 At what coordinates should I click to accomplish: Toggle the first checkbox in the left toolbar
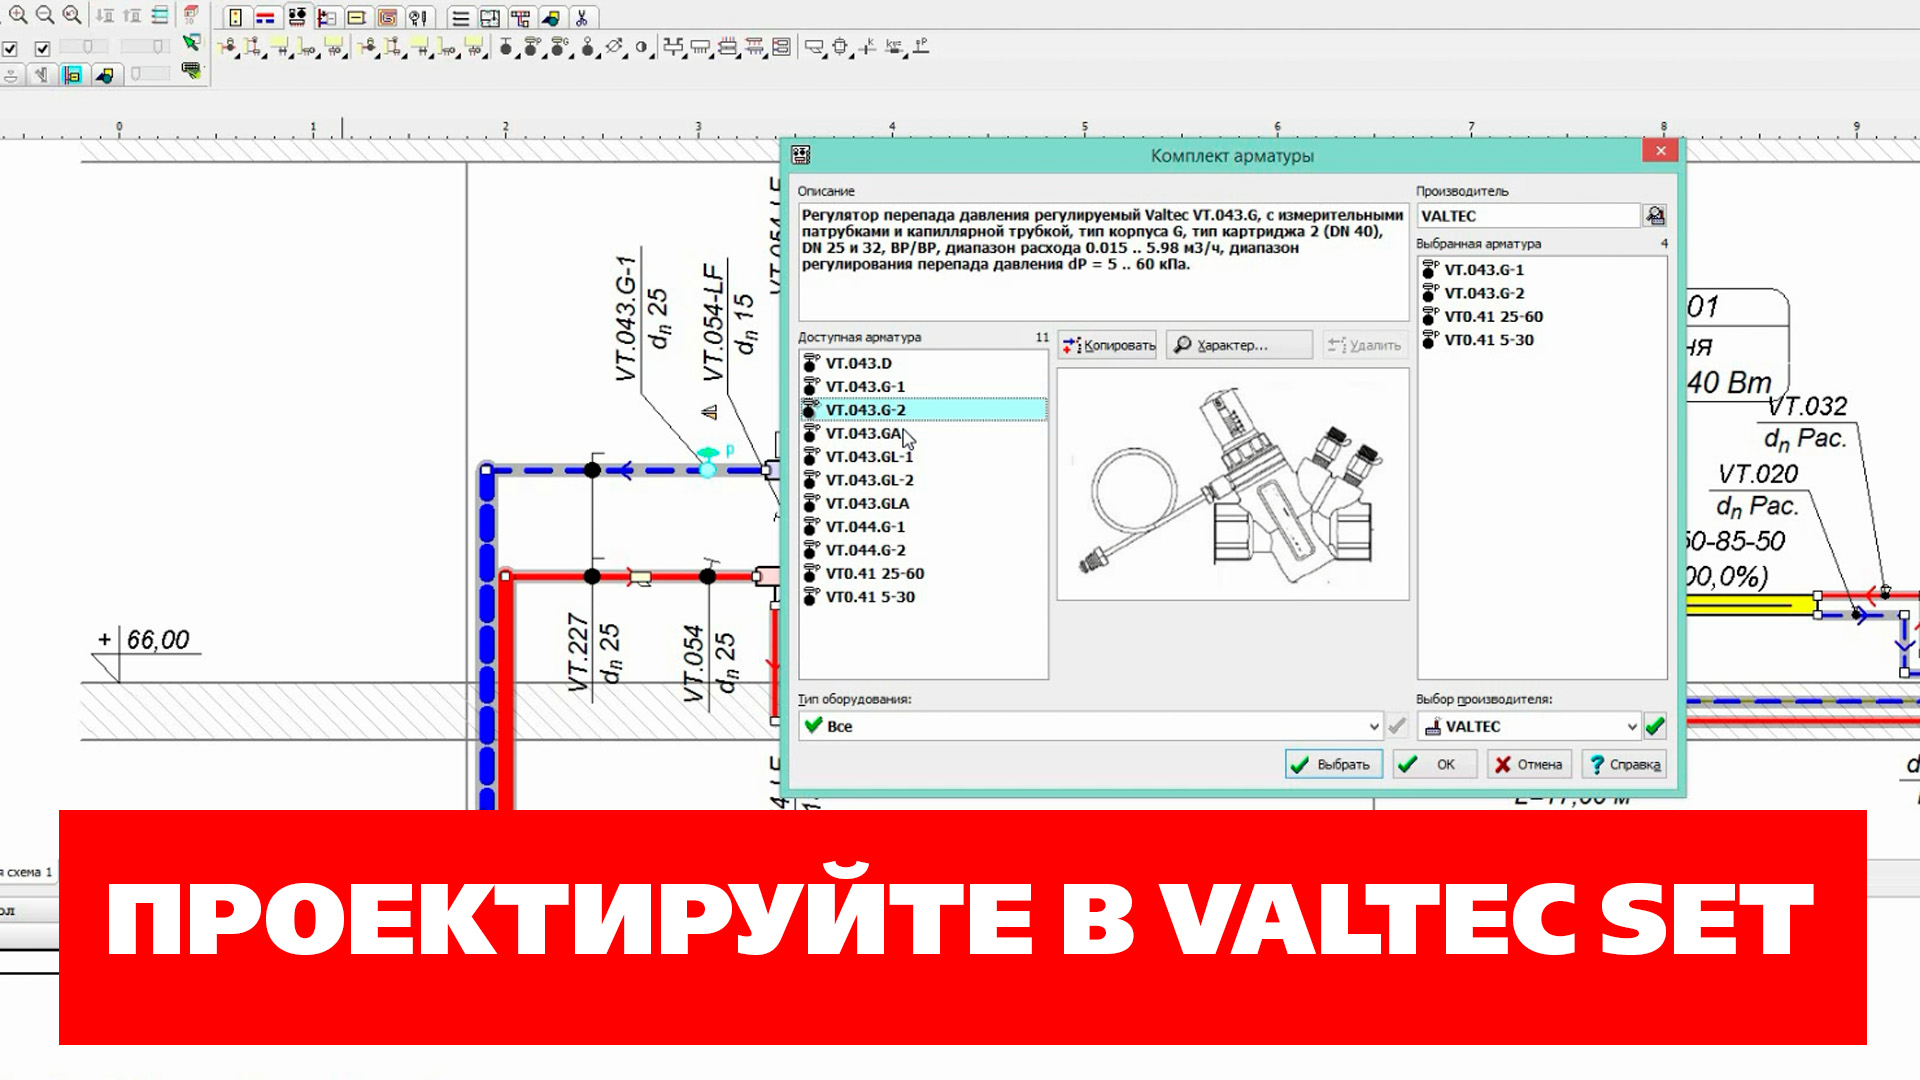point(10,48)
